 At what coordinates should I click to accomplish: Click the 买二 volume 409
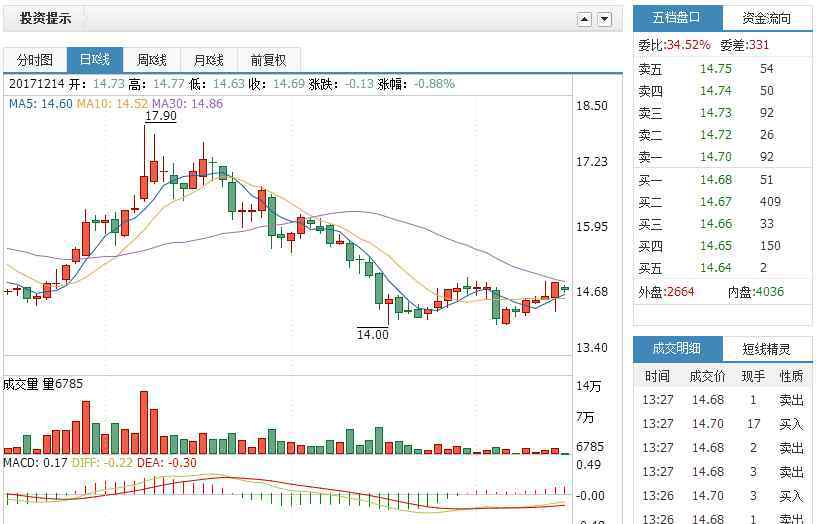tap(770, 201)
